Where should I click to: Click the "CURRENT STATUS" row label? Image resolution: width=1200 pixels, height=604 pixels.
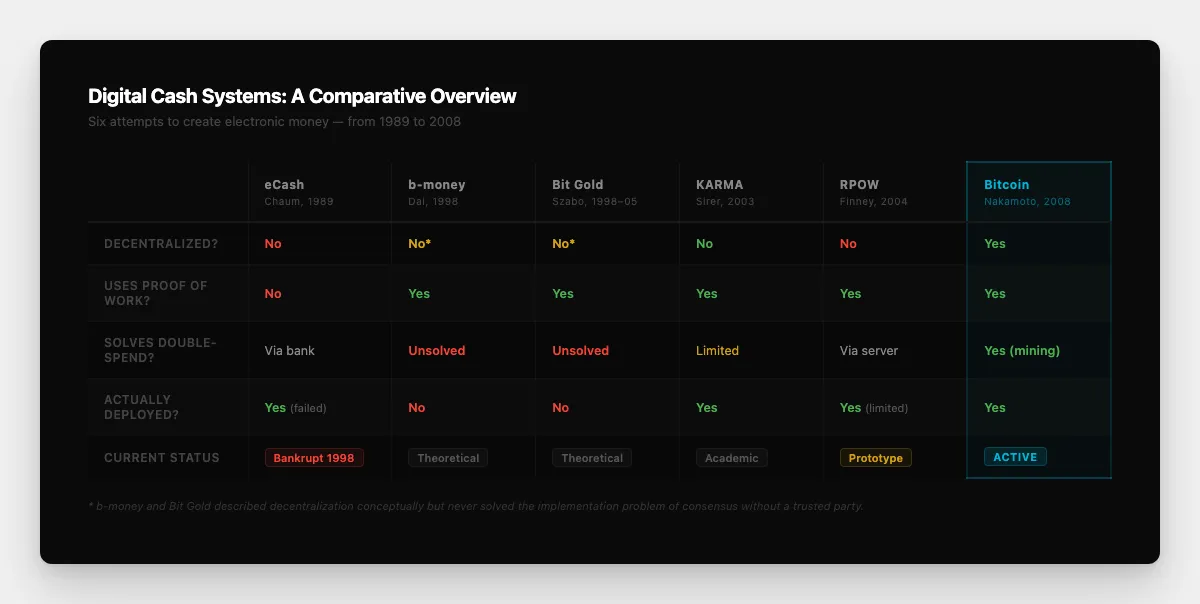point(162,458)
